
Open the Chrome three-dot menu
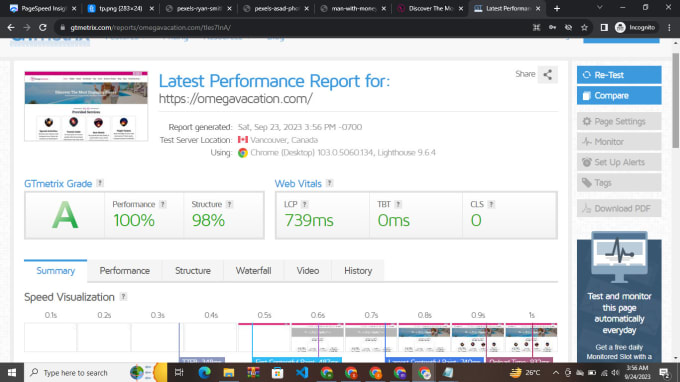669,27
